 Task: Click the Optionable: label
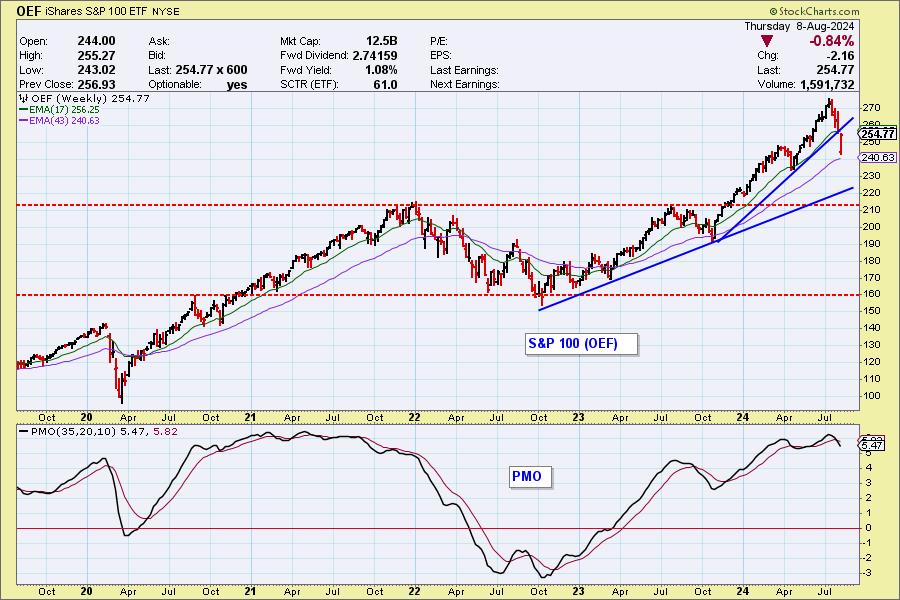click(x=175, y=84)
